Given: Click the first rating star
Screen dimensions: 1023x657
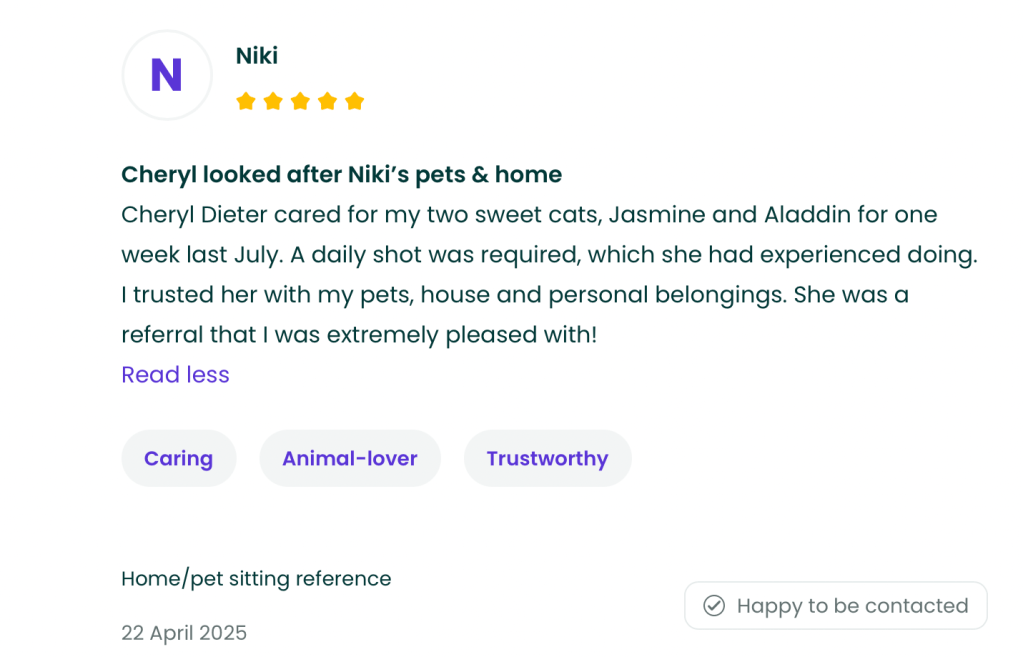Looking at the screenshot, I should tap(245, 101).
